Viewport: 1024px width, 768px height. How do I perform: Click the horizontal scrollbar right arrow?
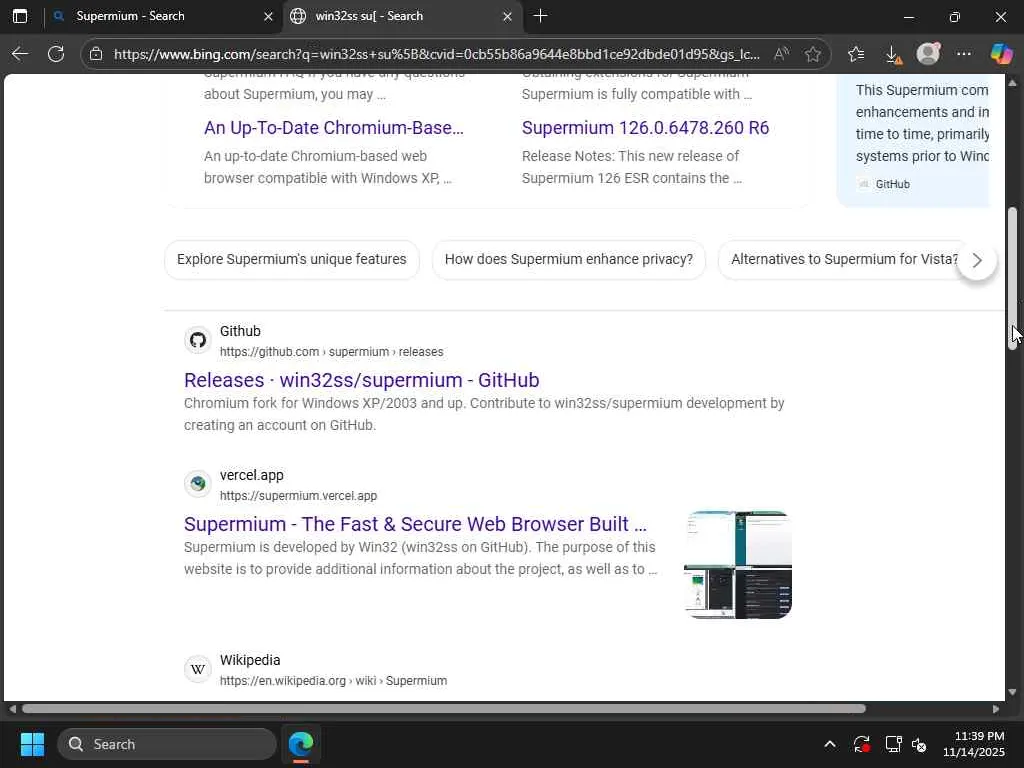pyautogui.click(x=996, y=709)
